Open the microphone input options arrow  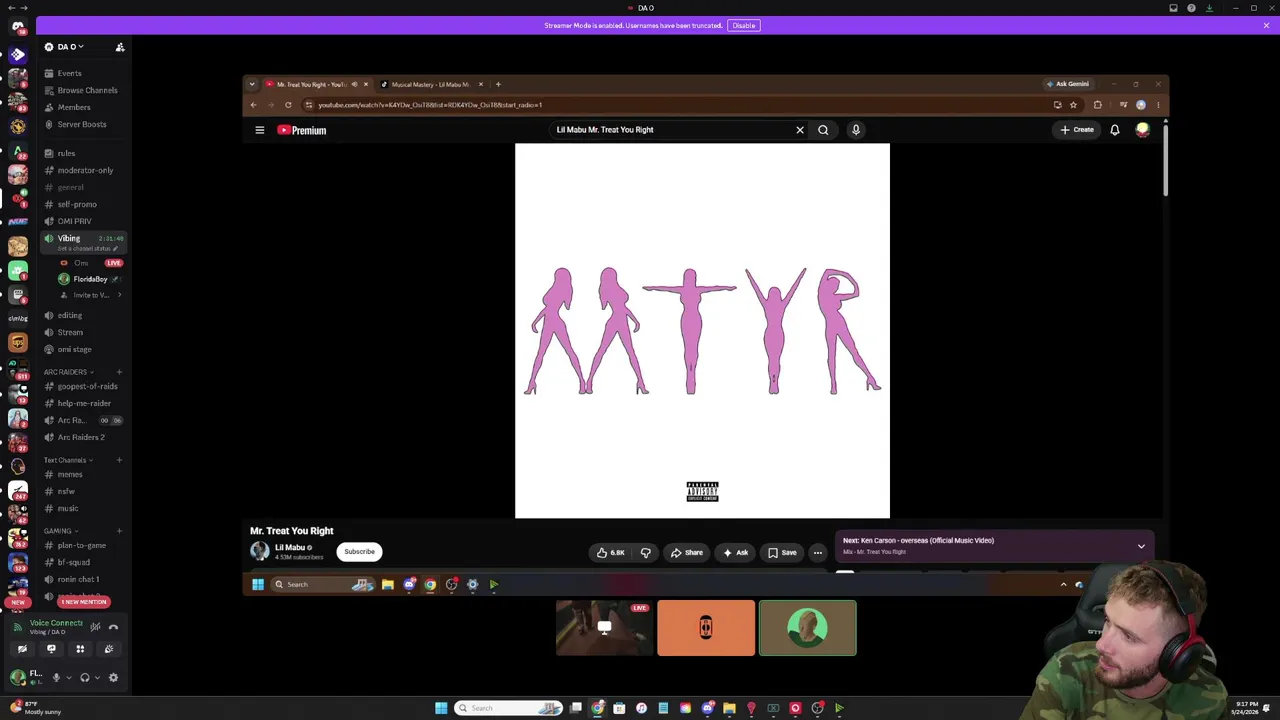click(x=68, y=678)
